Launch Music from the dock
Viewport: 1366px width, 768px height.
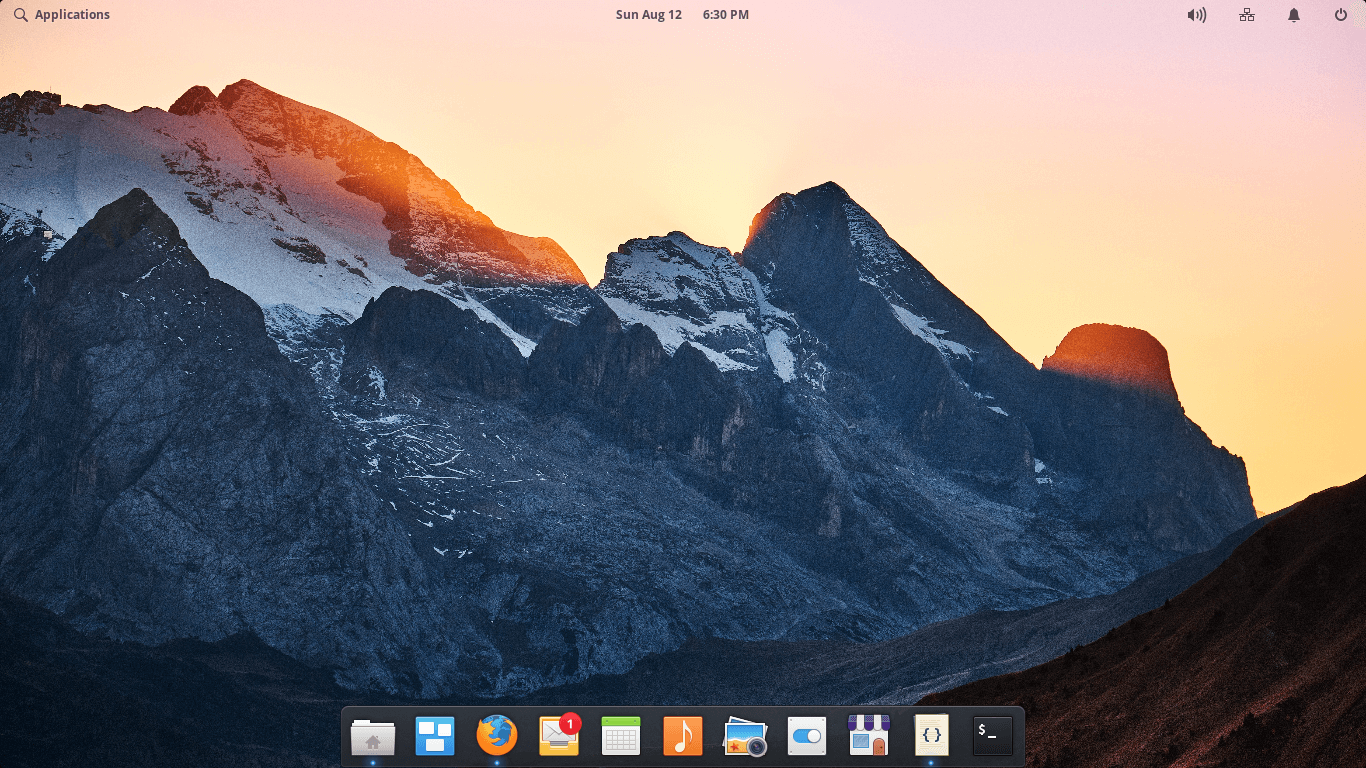[683, 736]
